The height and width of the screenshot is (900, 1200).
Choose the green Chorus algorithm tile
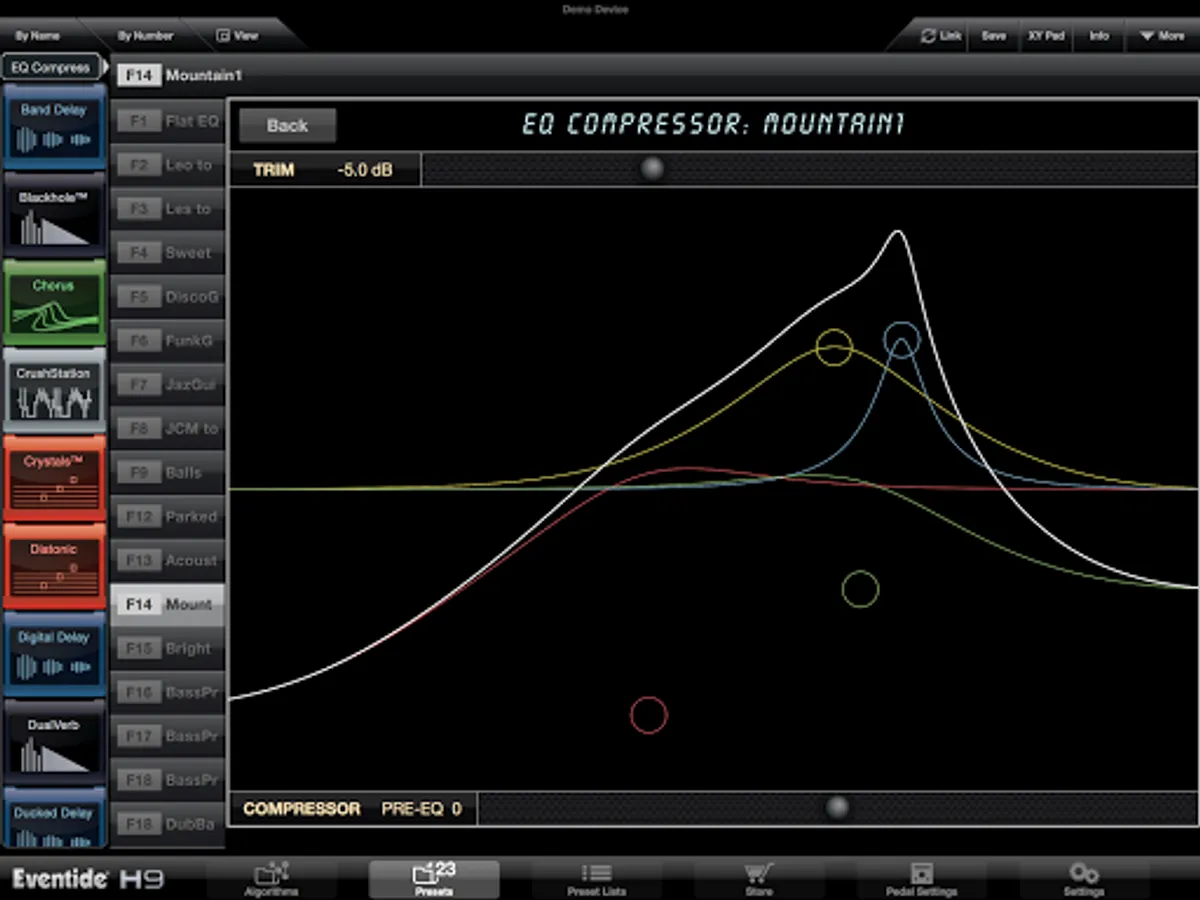tap(54, 303)
